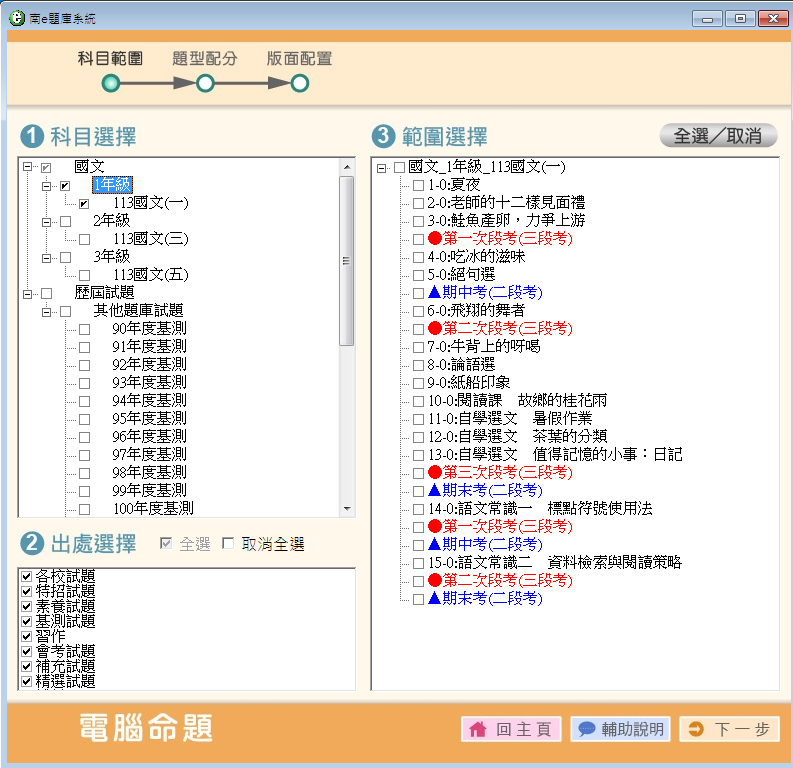
Task: Toggle the 全選 source checkbox
Action: (x=165, y=544)
